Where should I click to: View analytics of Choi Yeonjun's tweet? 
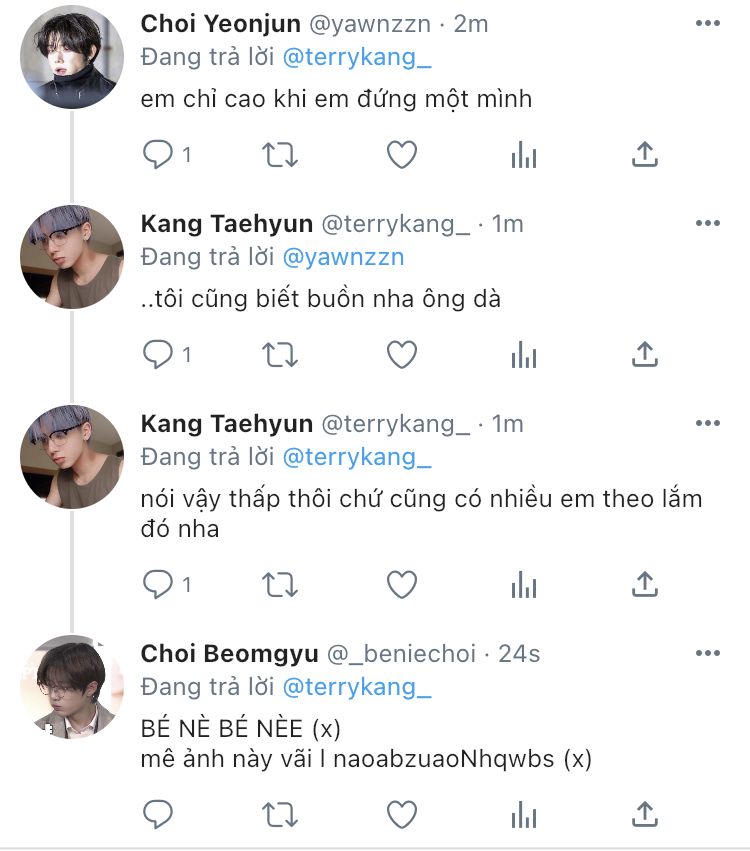(523, 155)
